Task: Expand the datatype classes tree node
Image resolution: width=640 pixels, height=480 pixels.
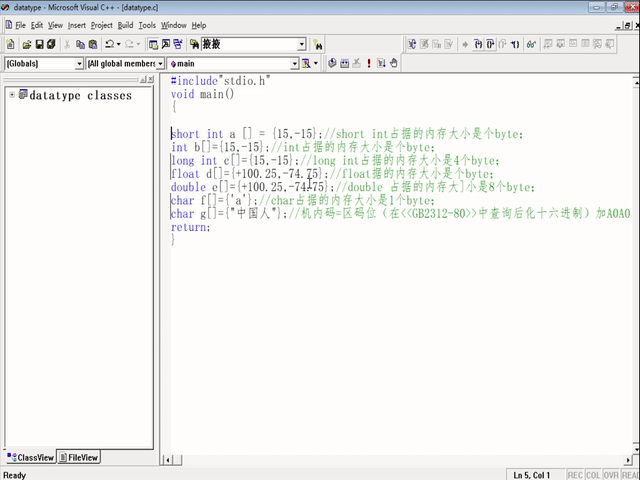Action: point(12,95)
